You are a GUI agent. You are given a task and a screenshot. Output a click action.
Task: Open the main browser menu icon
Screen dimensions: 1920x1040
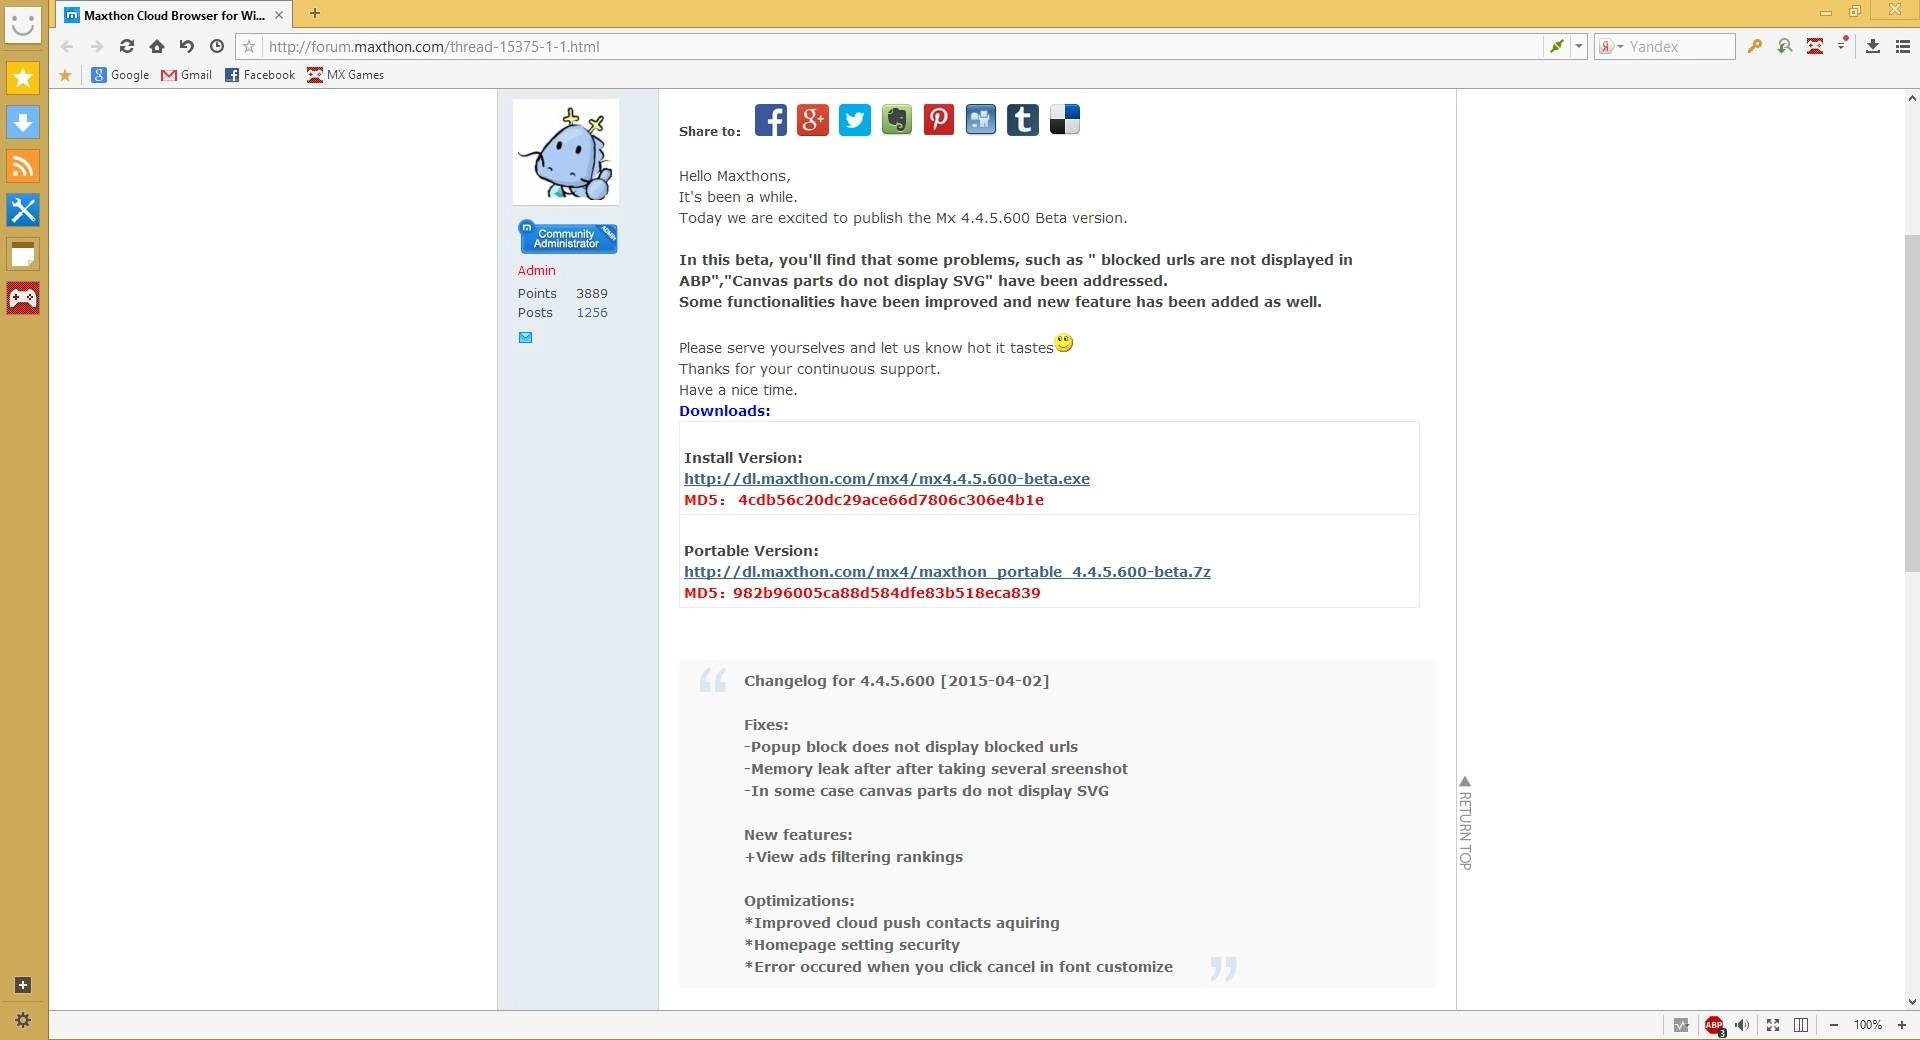pyautogui.click(x=1903, y=46)
